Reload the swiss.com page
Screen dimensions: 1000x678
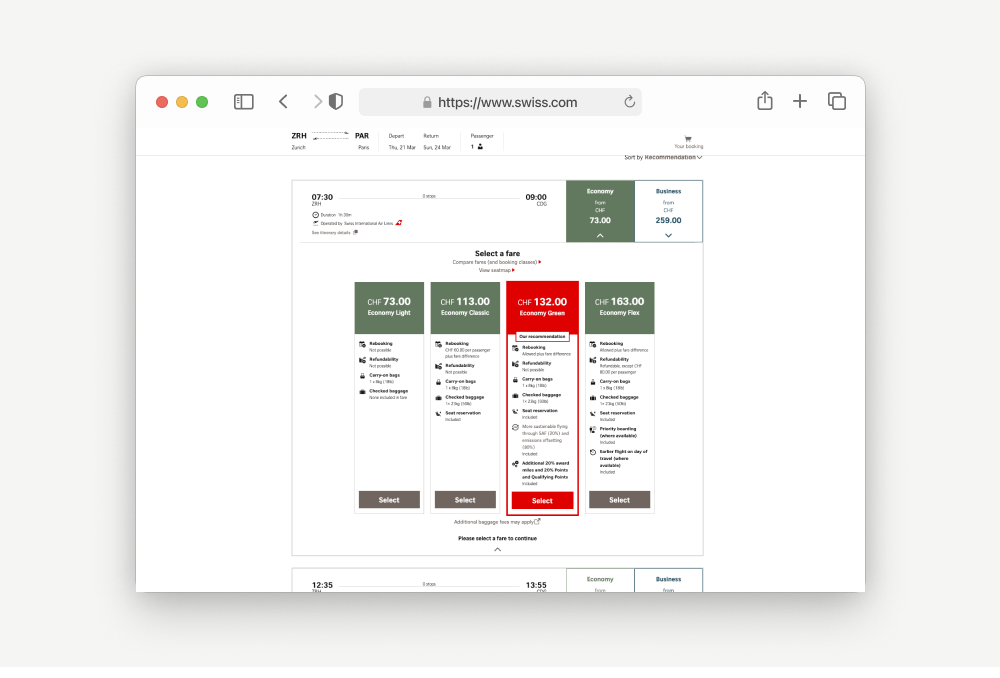tap(629, 101)
